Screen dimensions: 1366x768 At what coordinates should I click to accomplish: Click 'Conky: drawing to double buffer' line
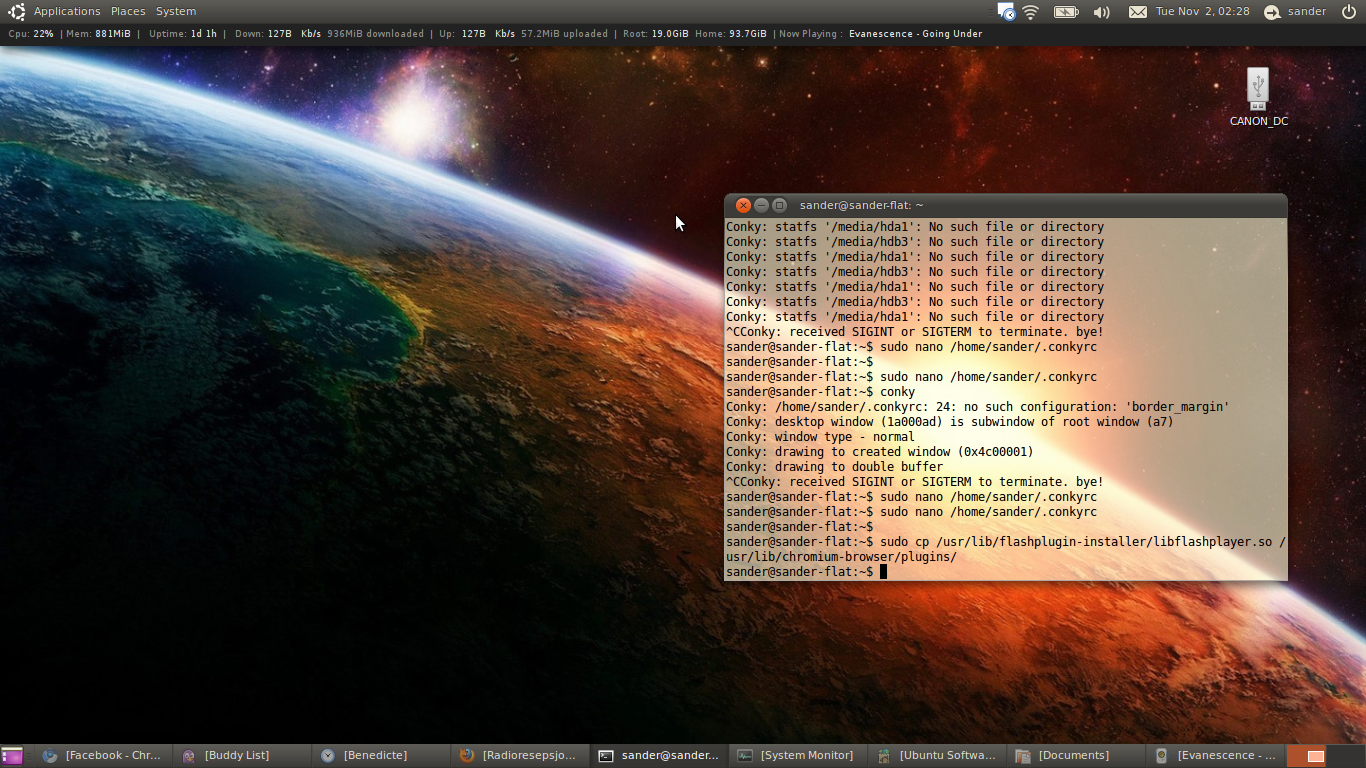click(834, 467)
